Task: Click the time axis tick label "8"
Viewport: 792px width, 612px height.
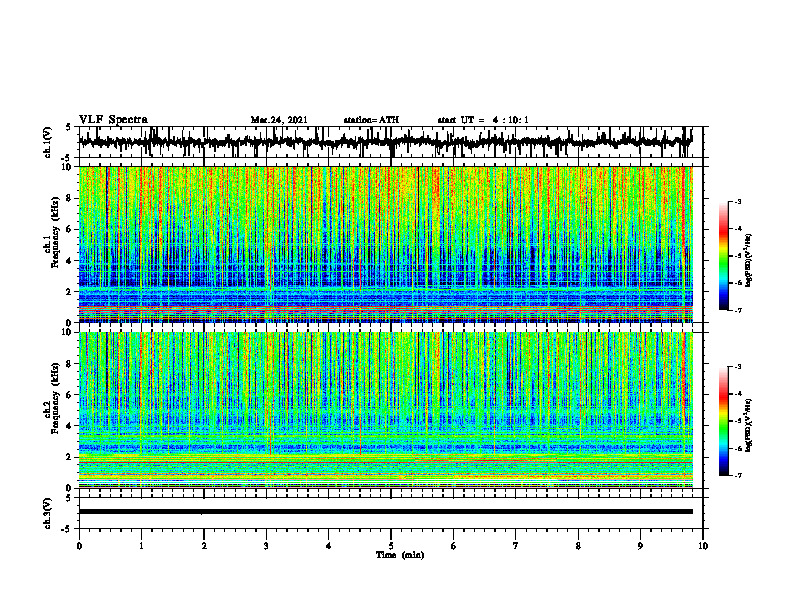Action: pos(578,546)
